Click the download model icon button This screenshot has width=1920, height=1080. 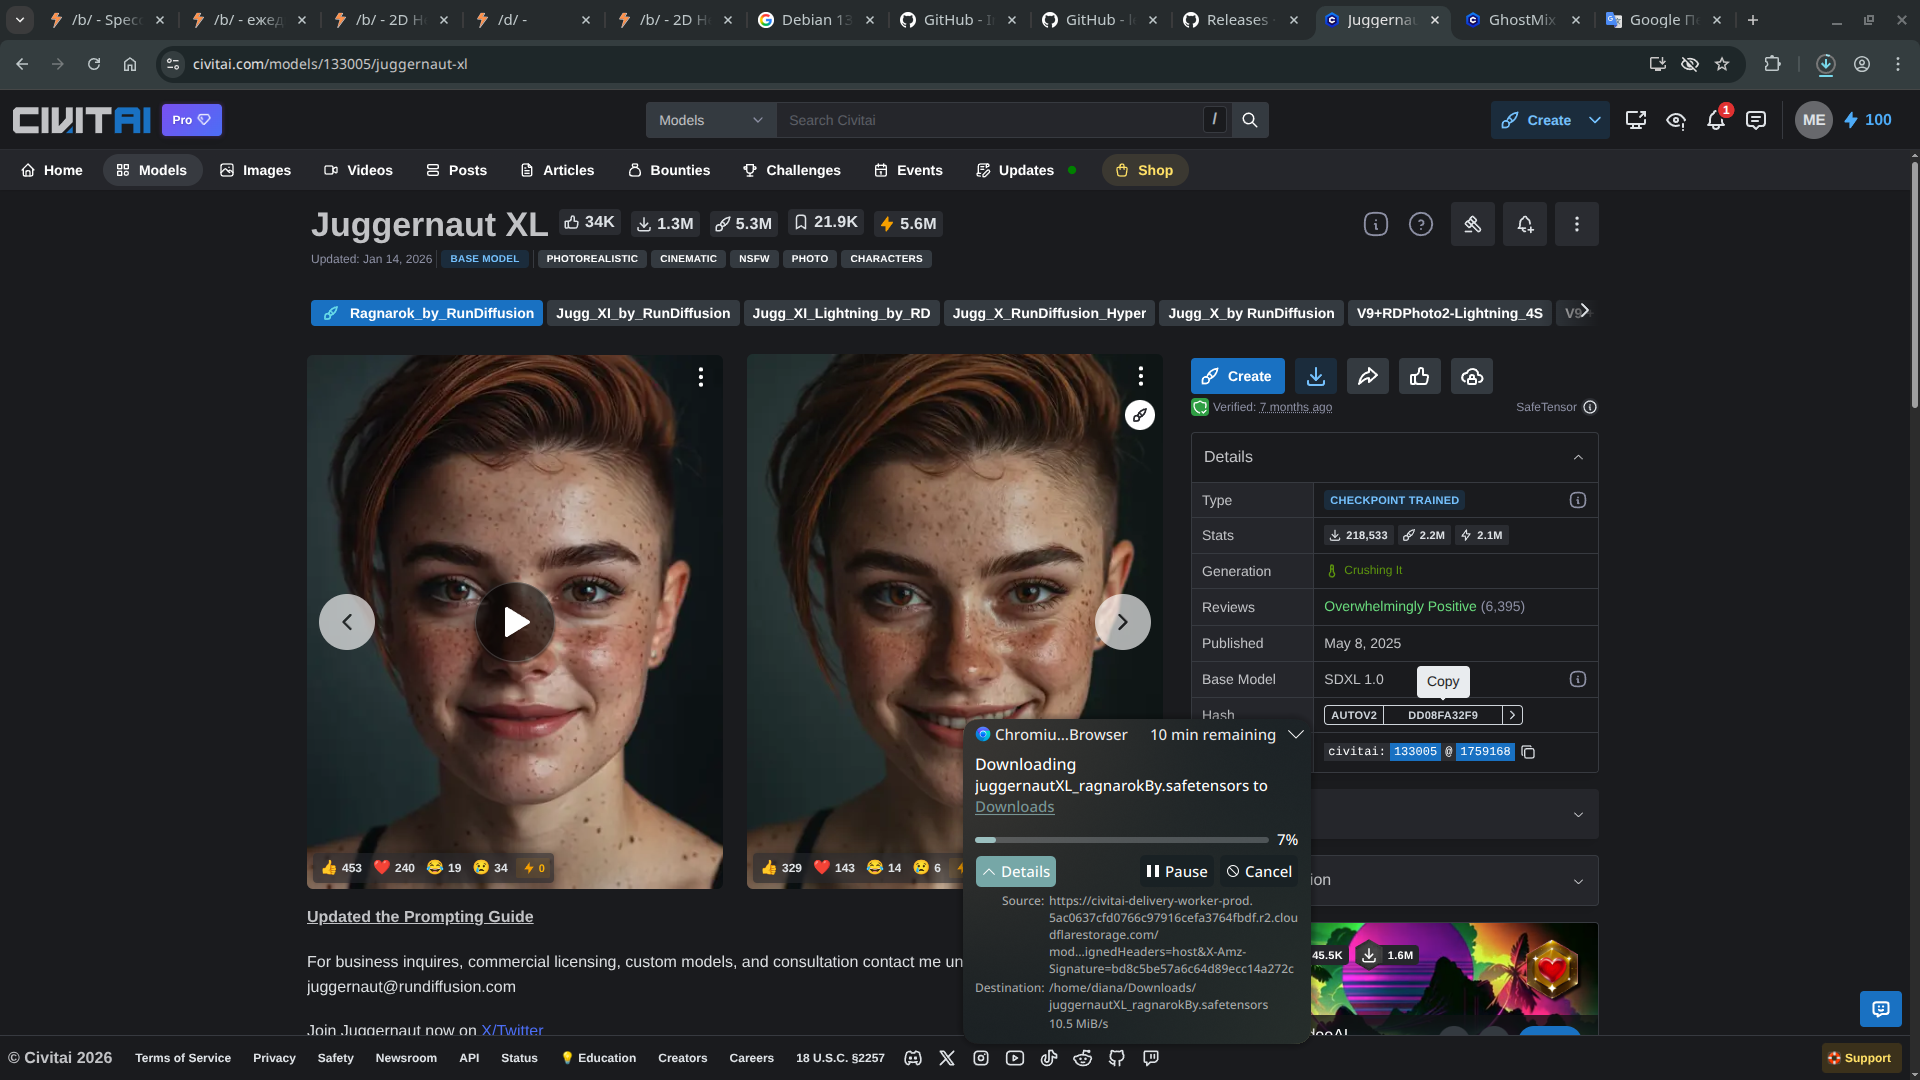click(x=1316, y=376)
